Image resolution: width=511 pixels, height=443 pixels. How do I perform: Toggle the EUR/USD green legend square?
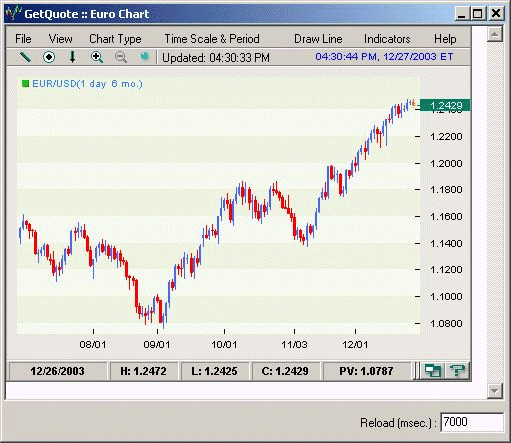pyautogui.click(x=25, y=83)
